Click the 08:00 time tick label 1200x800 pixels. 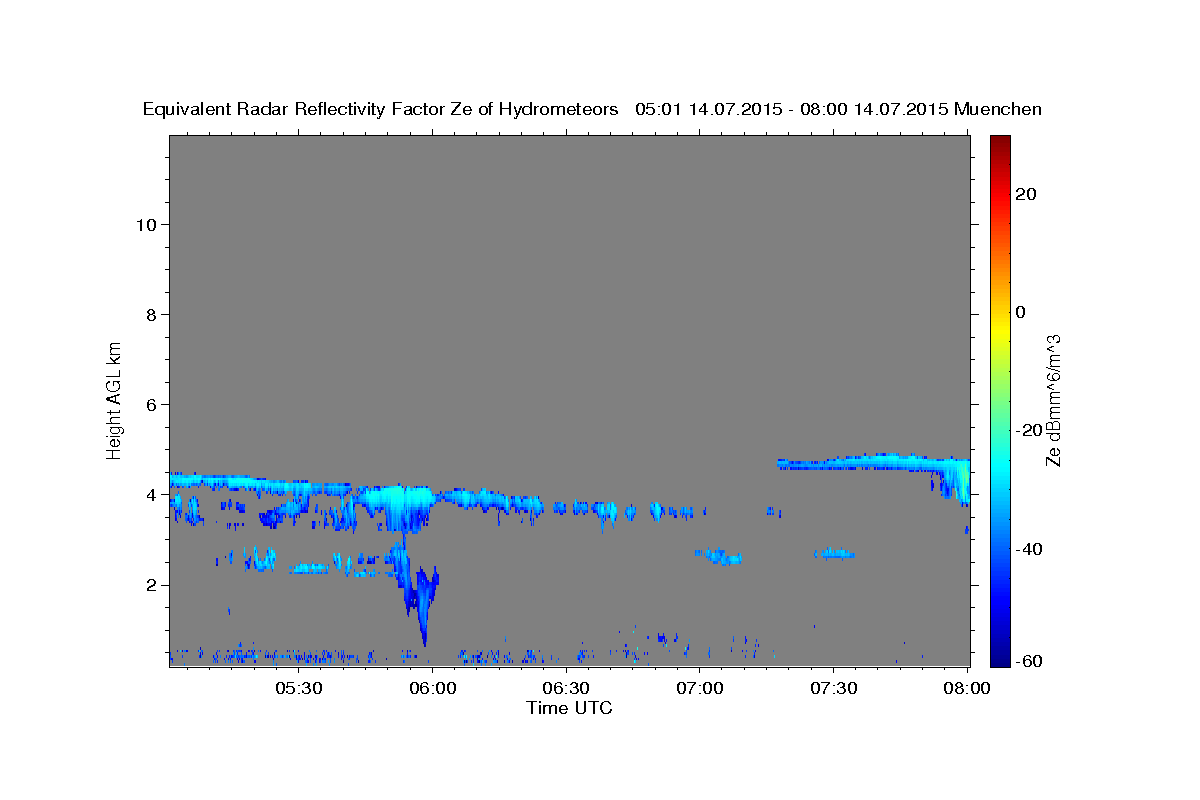(x=966, y=688)
